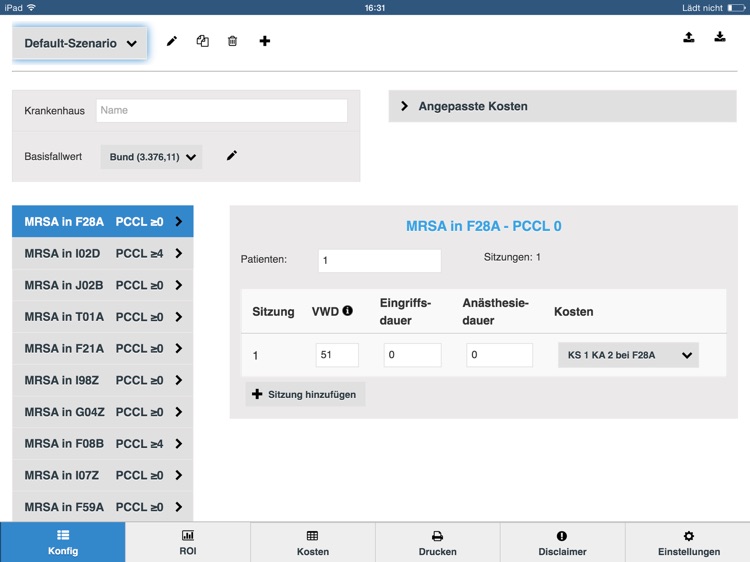Open MRSA in I02D PCCL ≥4 entry
The image size is (750, 562).
103,253
